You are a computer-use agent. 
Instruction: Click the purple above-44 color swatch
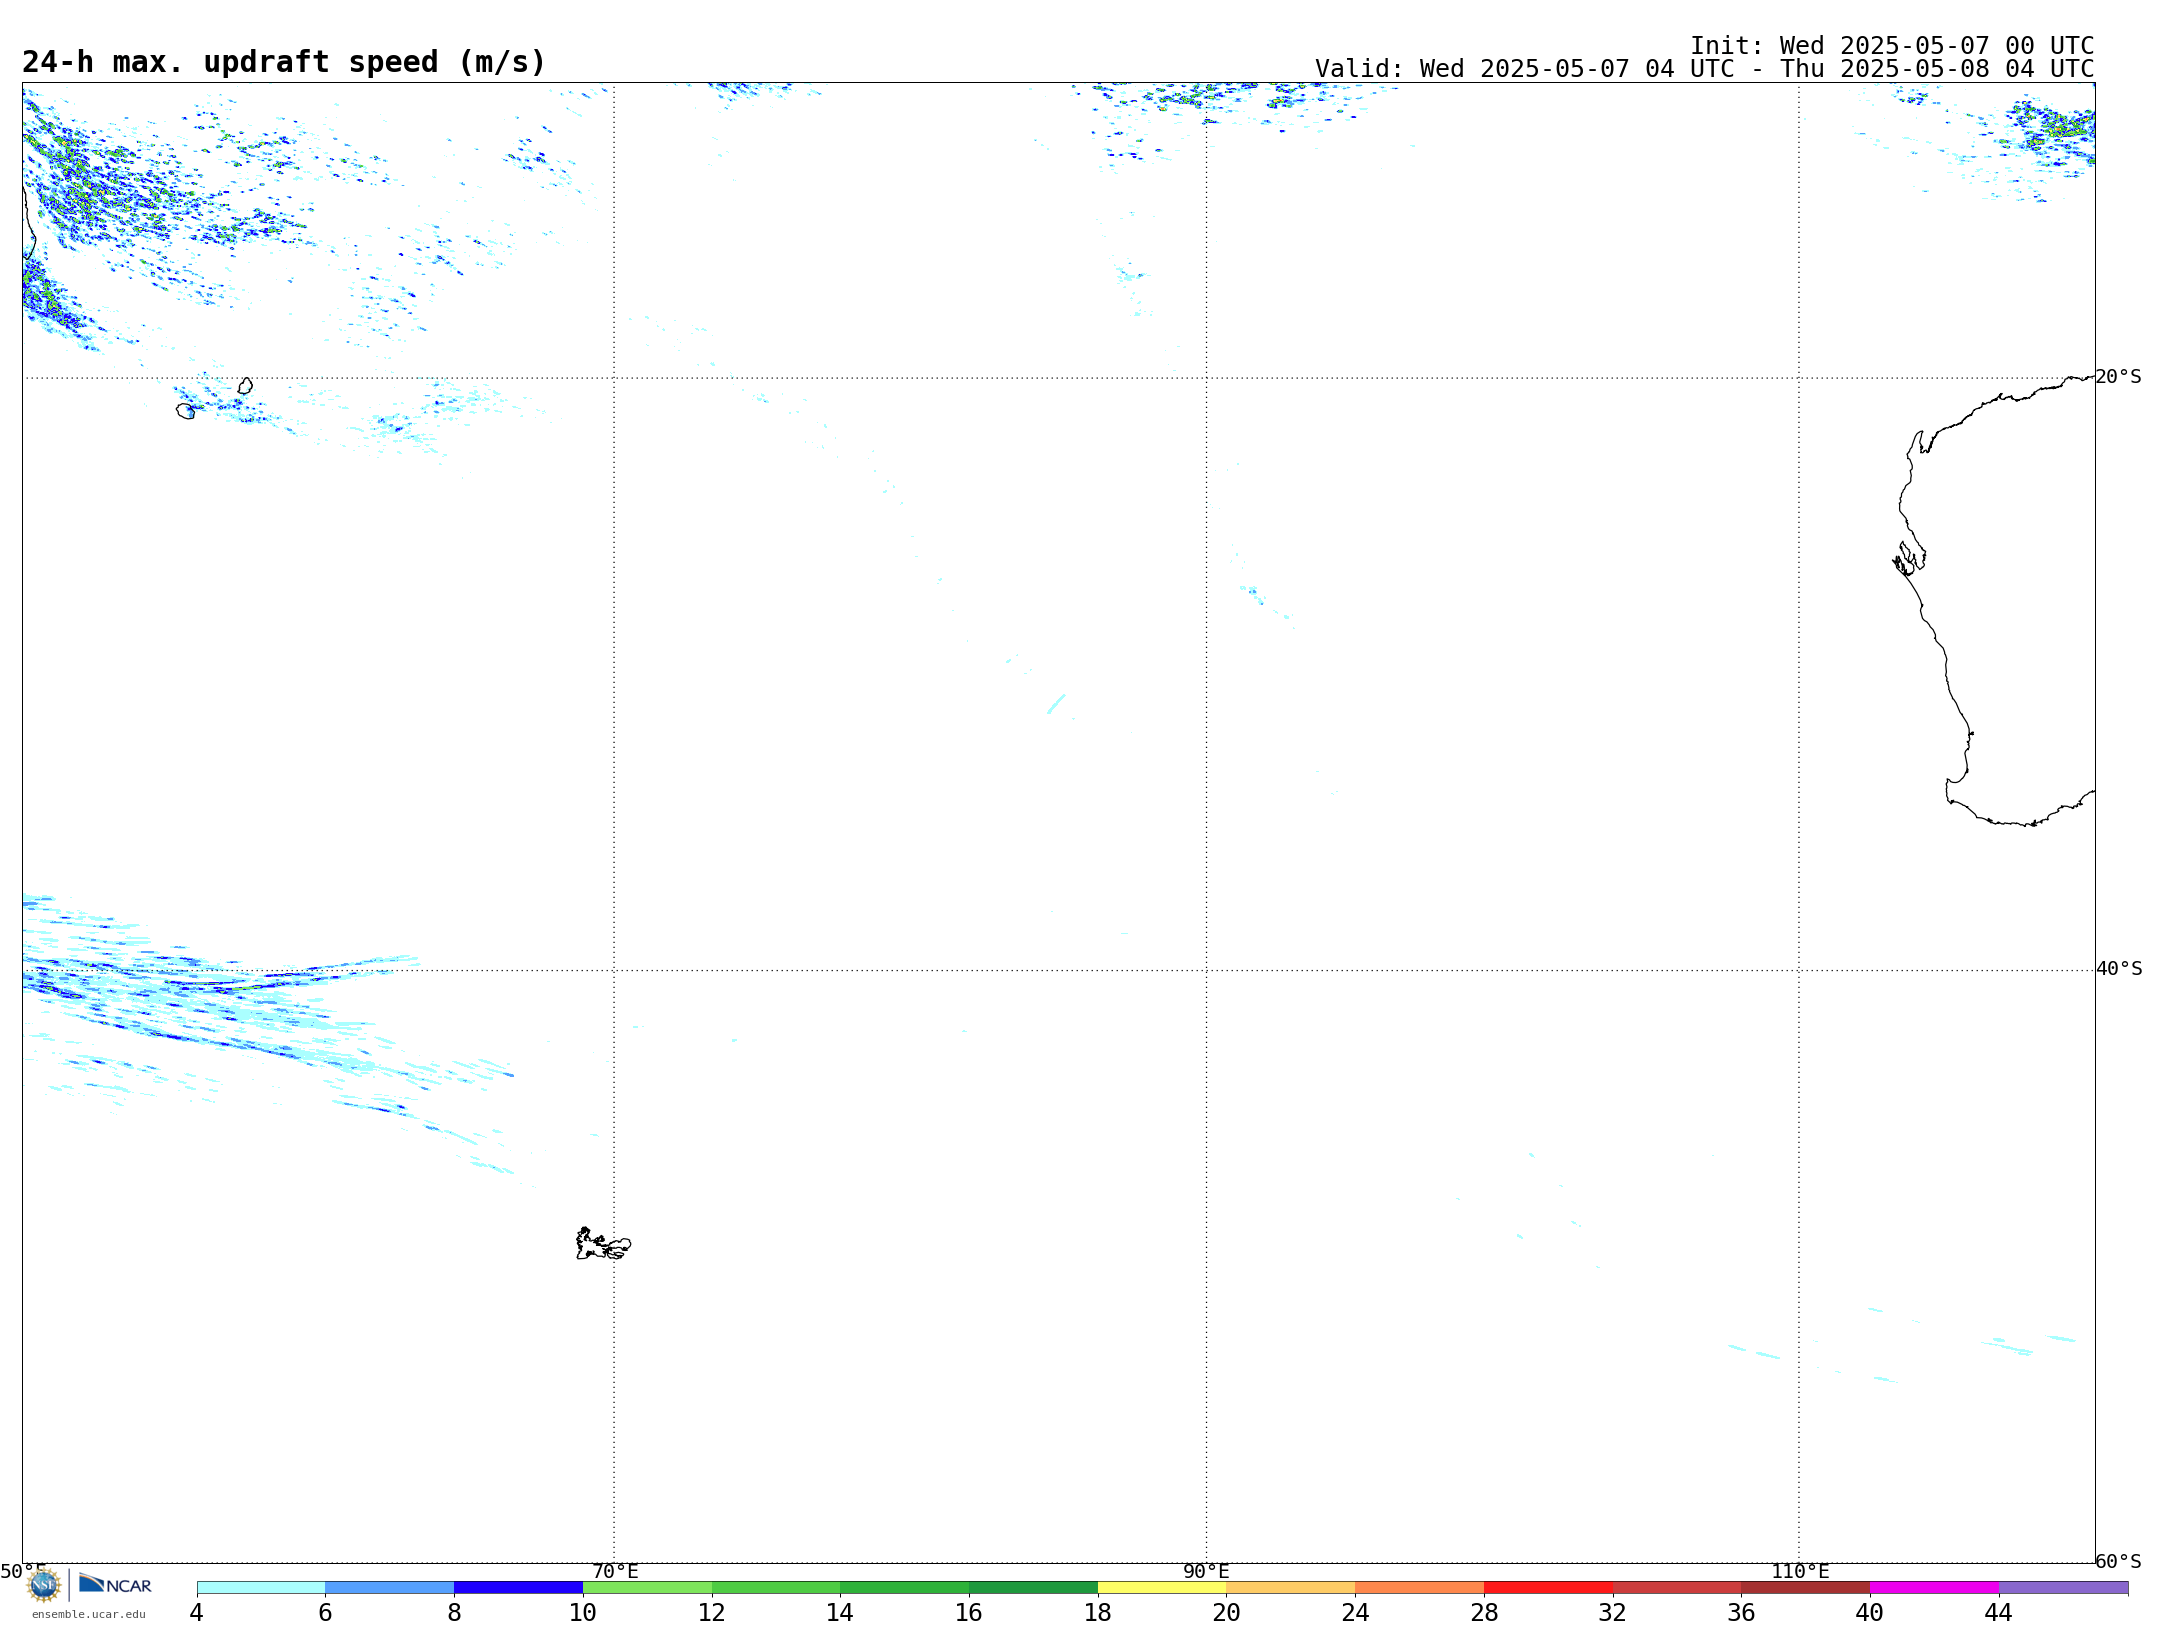pyautogui.click(x=2063, y=1587)
